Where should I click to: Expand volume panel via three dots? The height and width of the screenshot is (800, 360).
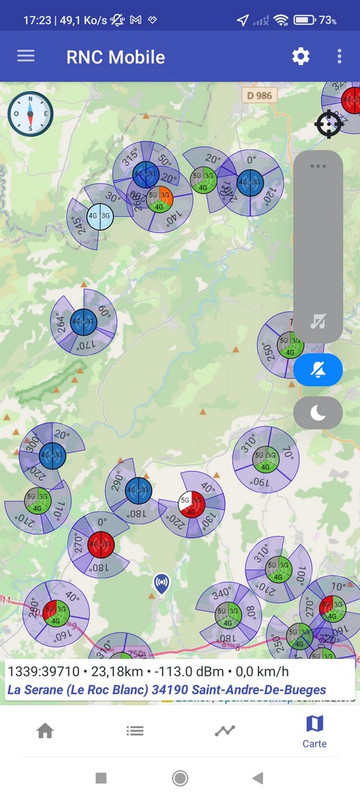pyautogui.click(x=318, y=166)
